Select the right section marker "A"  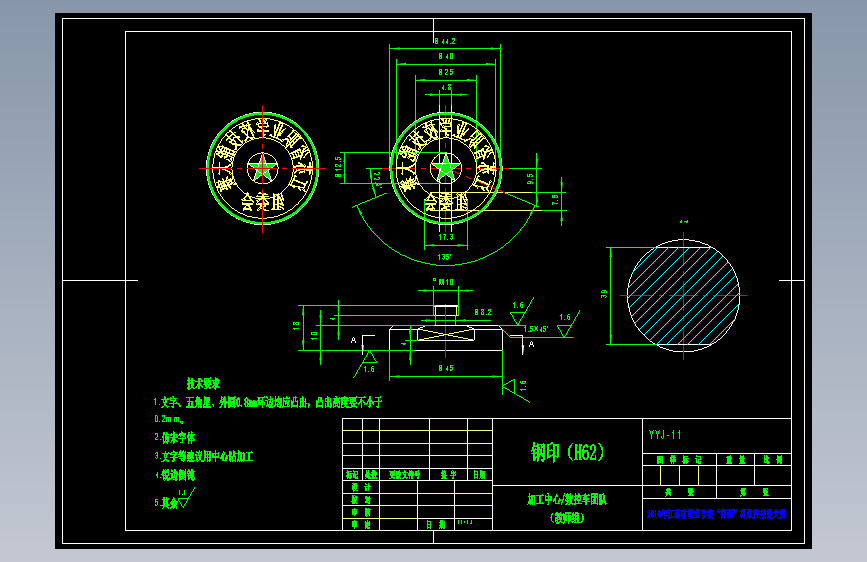(531, 344)
